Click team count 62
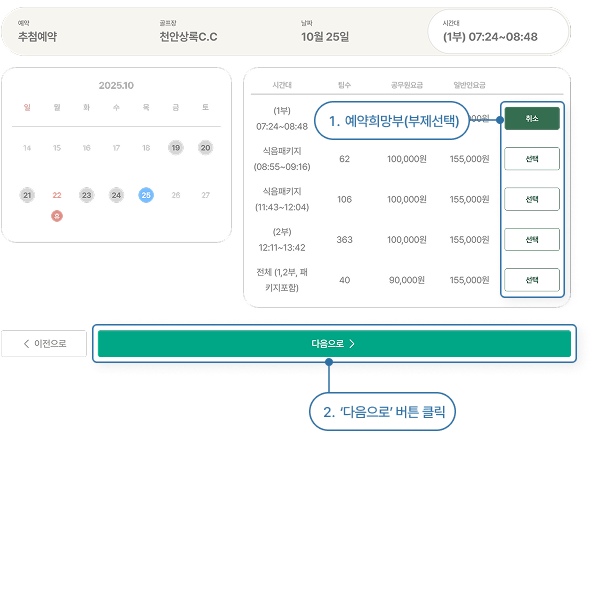The width and height of the screenshot is (593, 599). [344, 159]
